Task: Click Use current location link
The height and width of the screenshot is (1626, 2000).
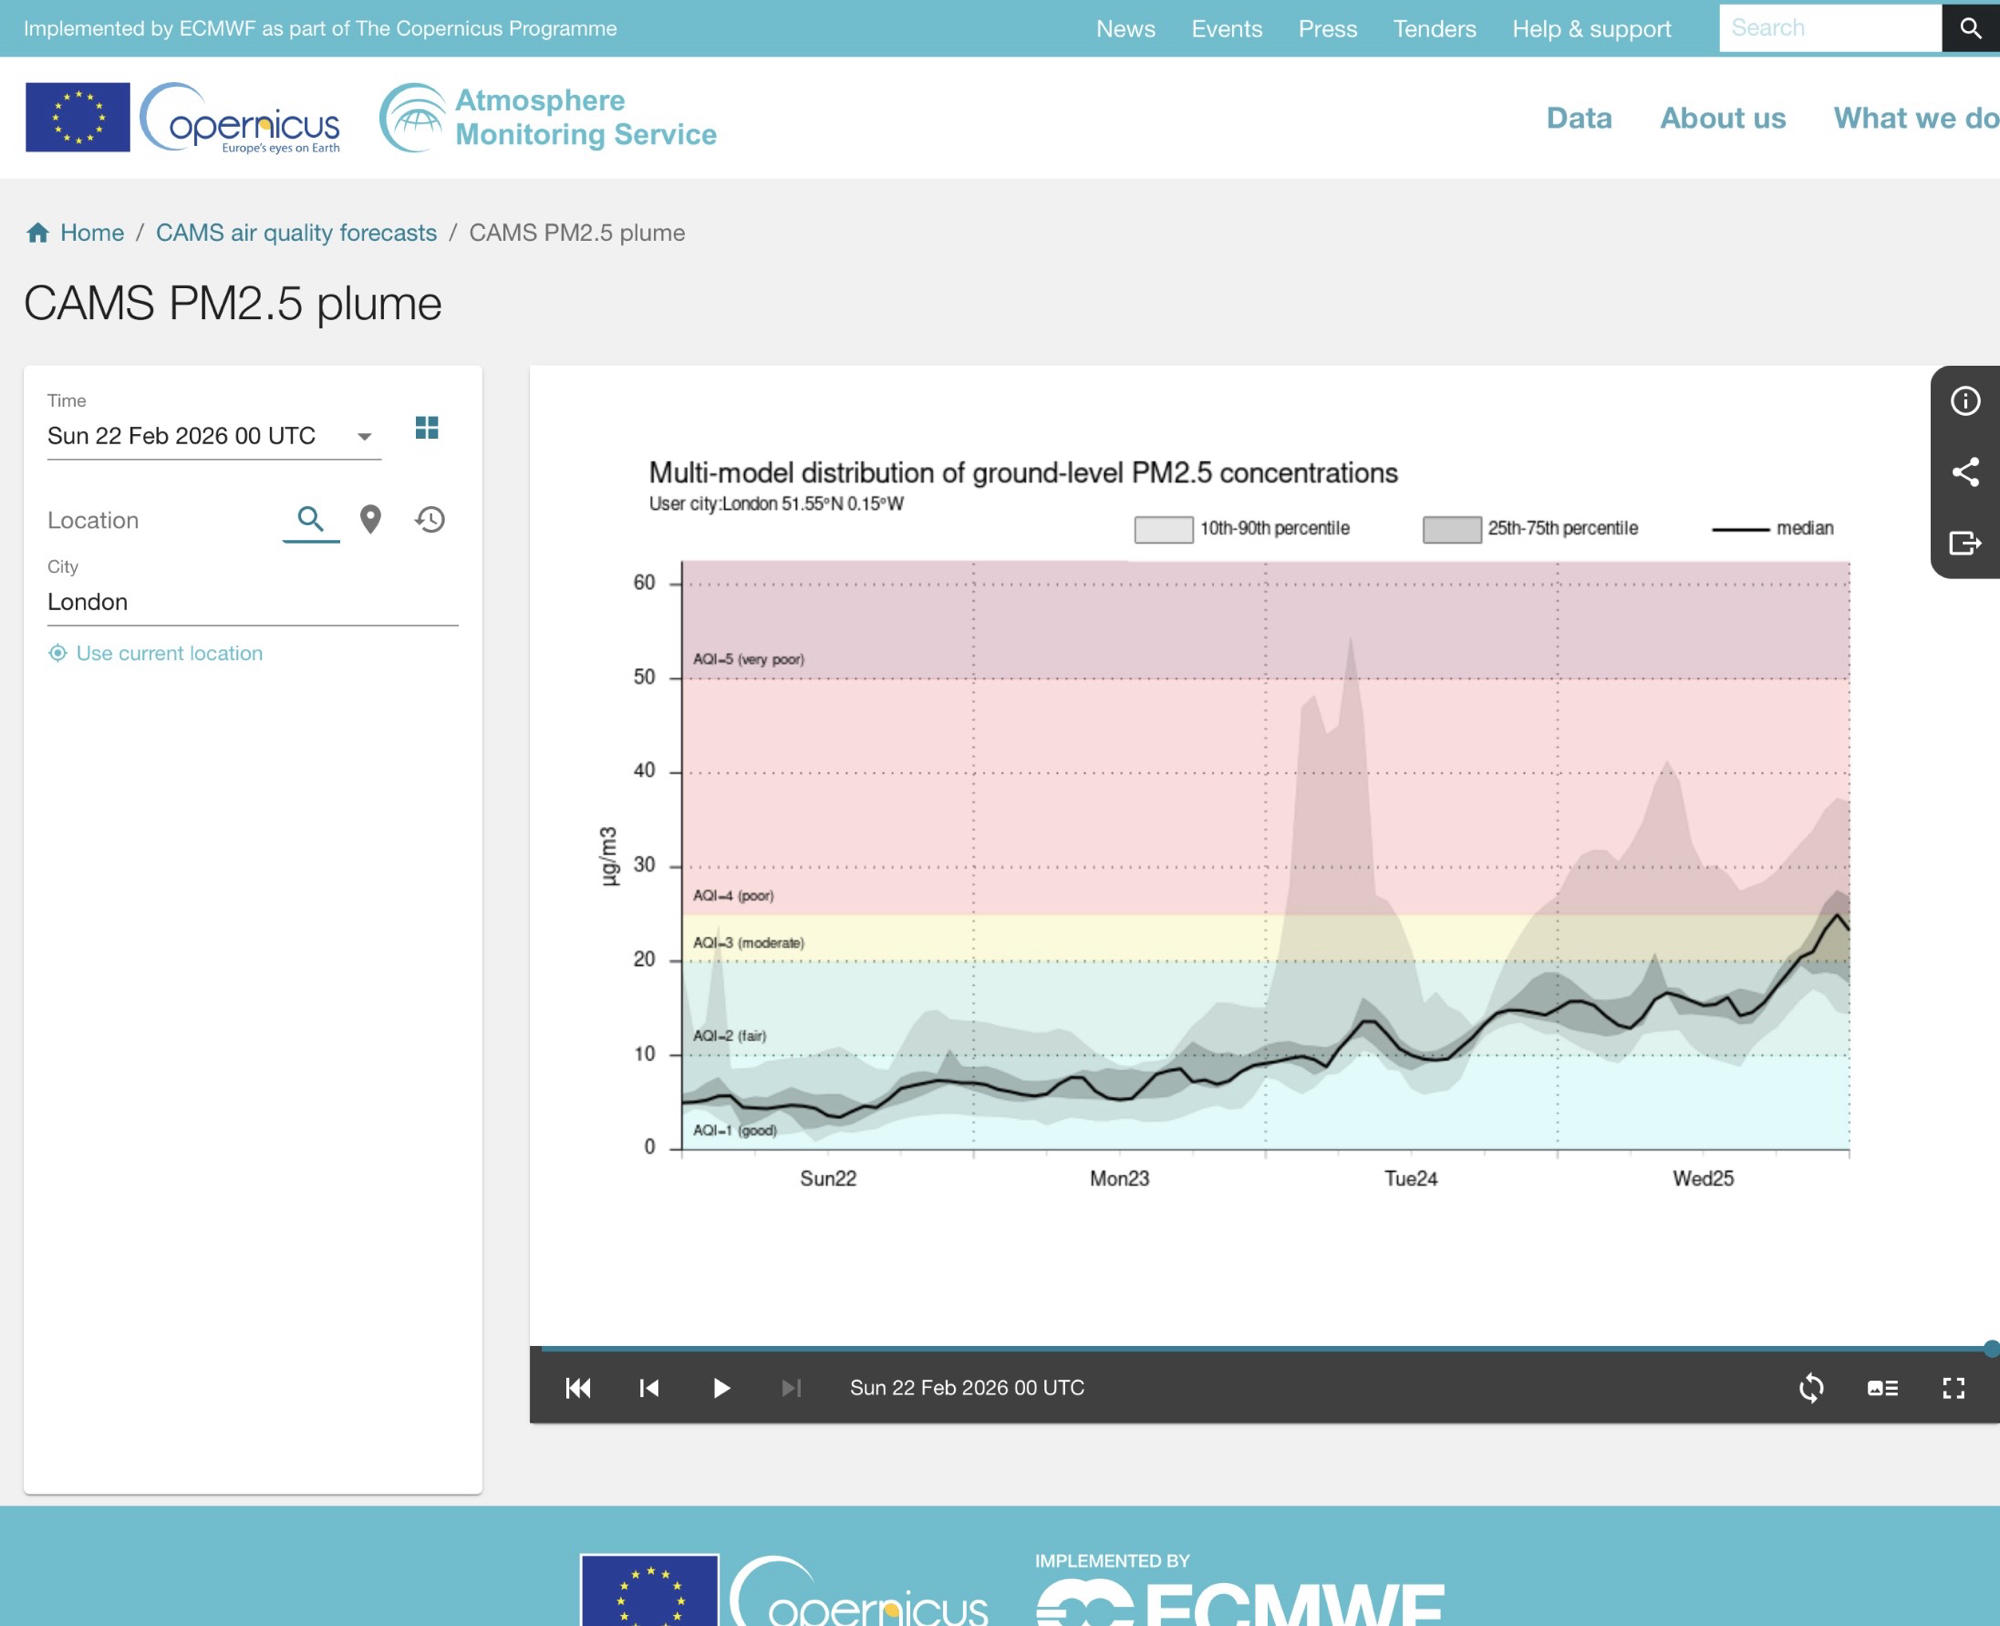Action: [169, 653]
